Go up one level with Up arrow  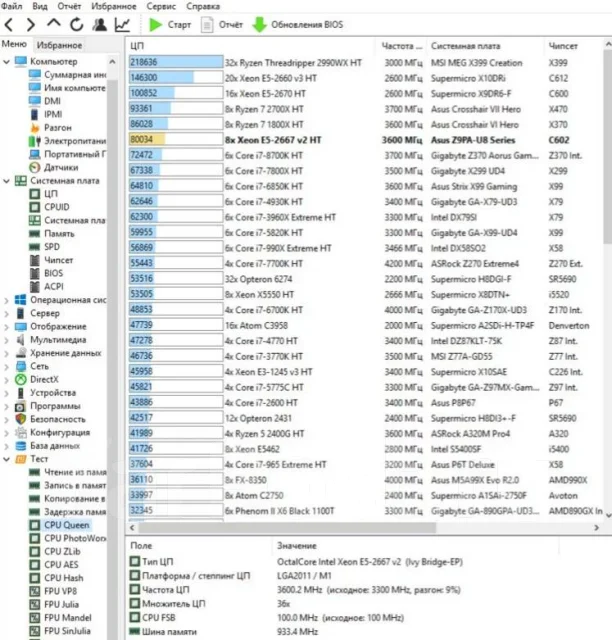(53, 24)
